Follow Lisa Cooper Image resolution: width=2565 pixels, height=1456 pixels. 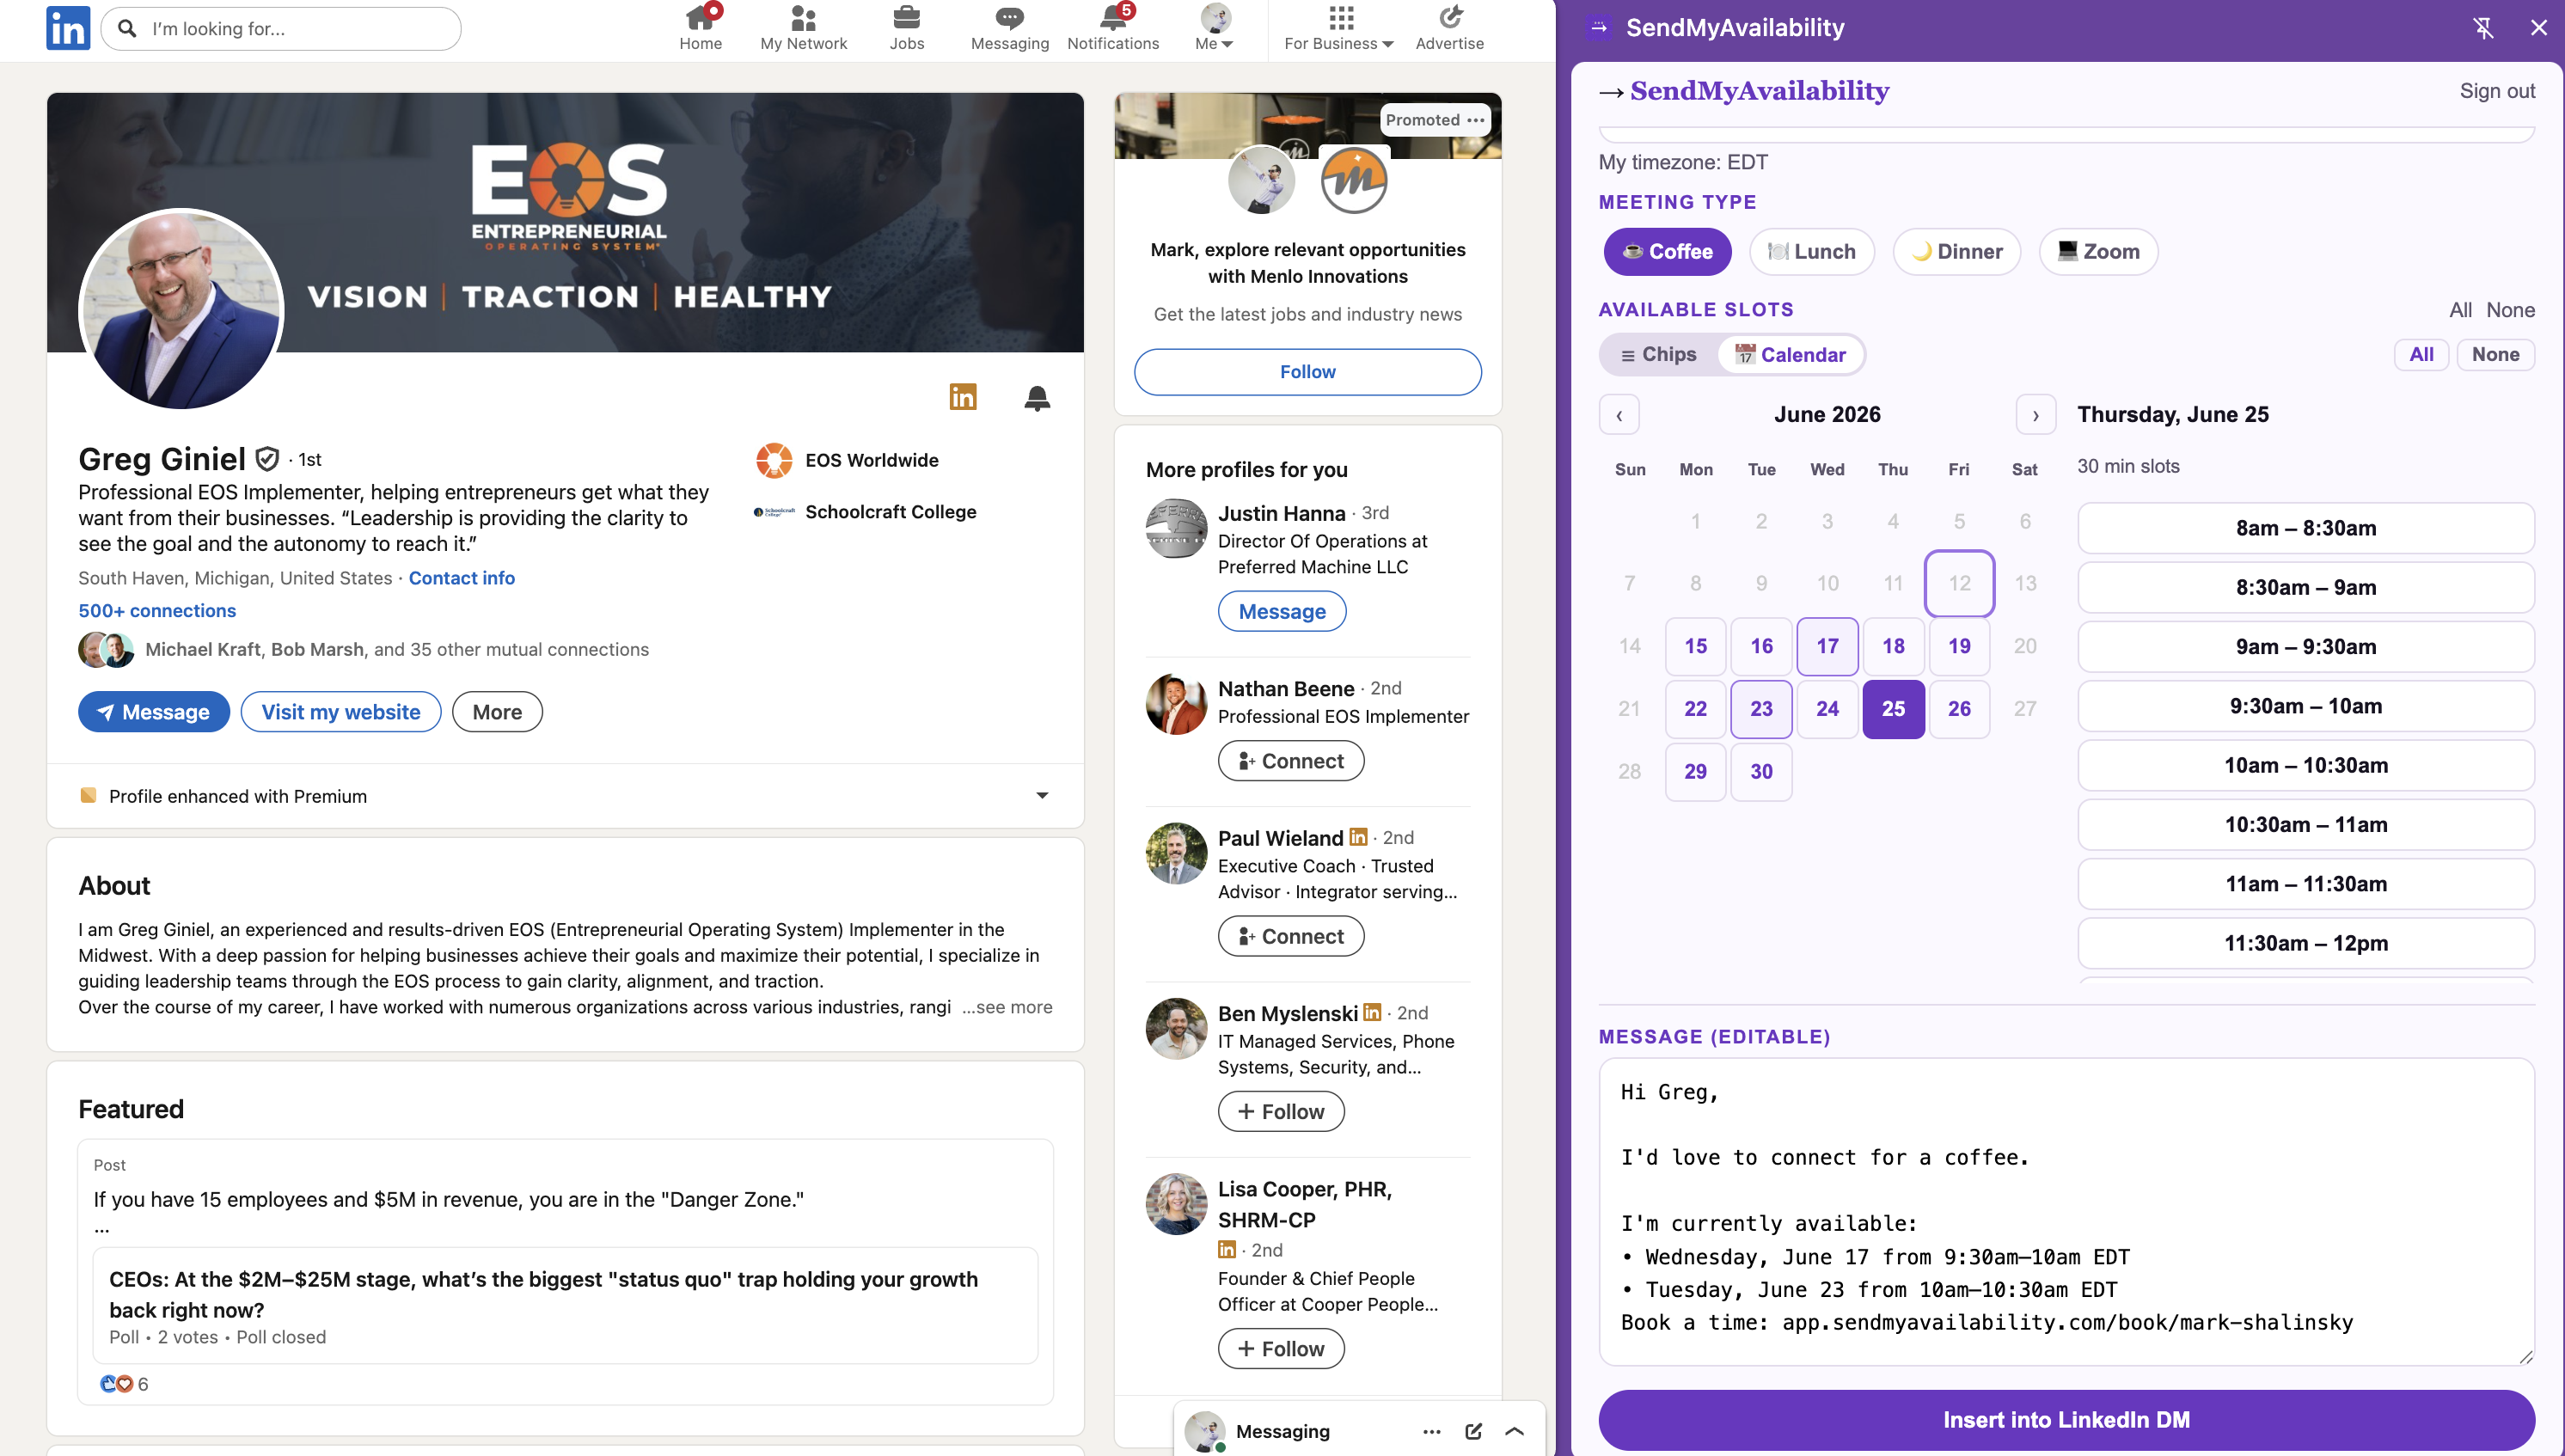tap(1280, 1349)
